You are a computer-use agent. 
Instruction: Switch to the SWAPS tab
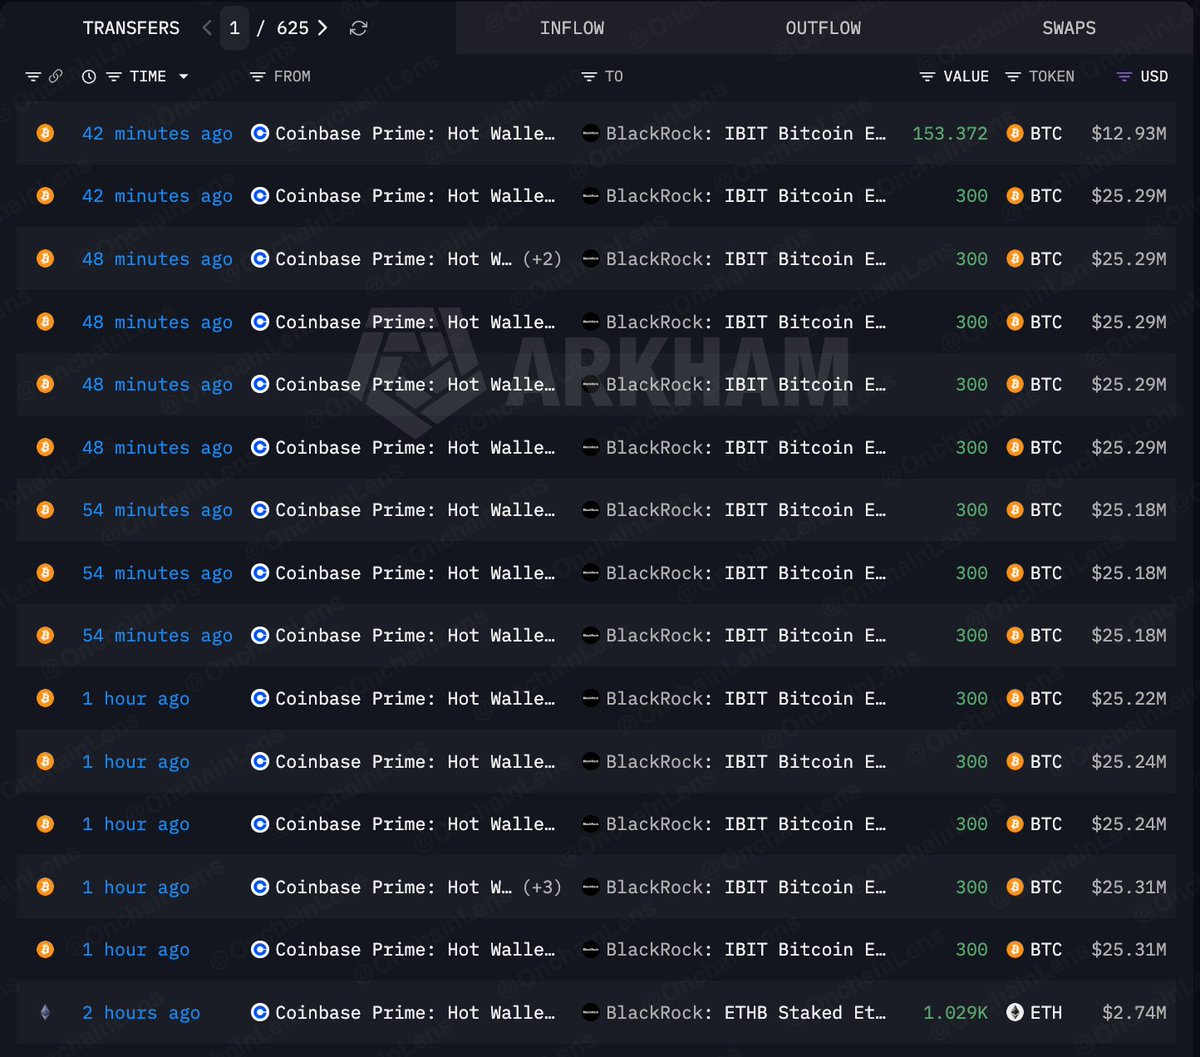(x=1069, y=28)
